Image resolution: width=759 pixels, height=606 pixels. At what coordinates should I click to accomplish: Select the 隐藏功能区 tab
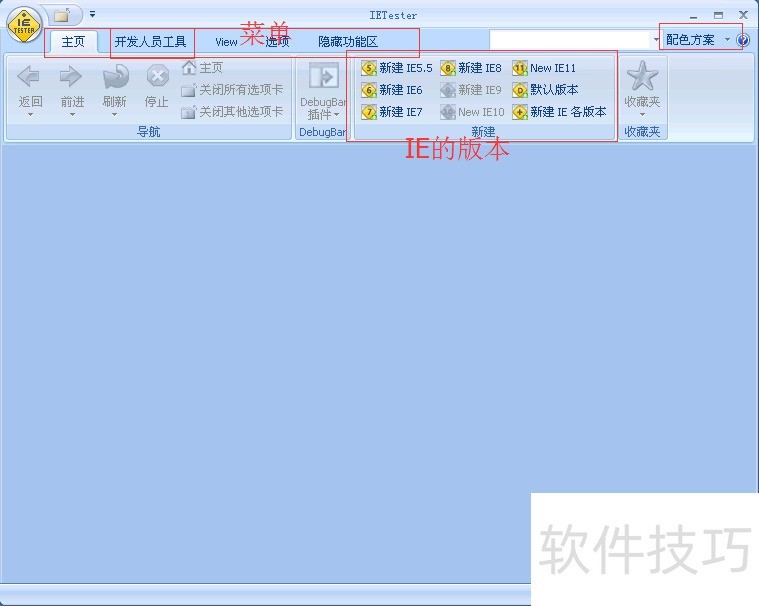tap(348, 42)
